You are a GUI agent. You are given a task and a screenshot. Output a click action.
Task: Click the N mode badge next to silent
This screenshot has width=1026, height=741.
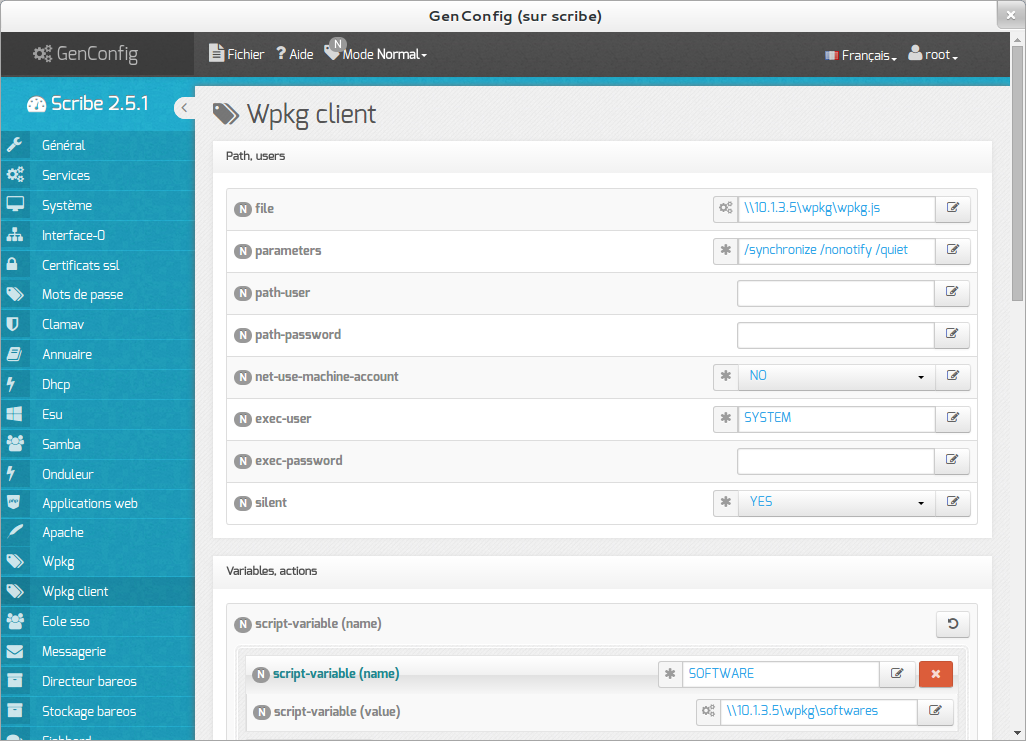click(x=243, y=503)
